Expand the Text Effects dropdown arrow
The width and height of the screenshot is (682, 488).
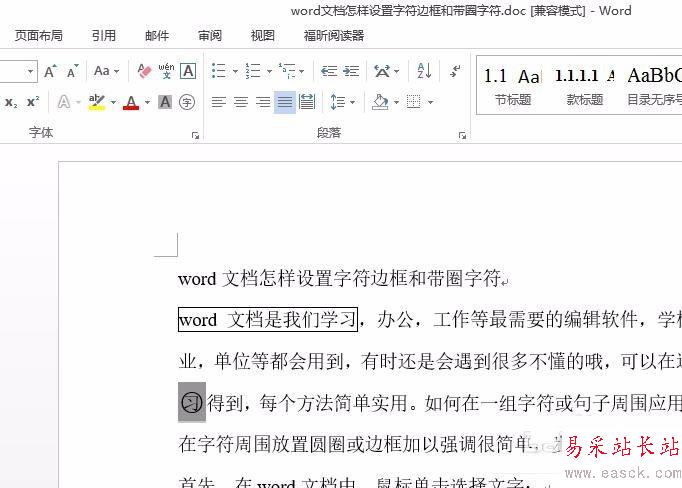[x=78, y=103]
